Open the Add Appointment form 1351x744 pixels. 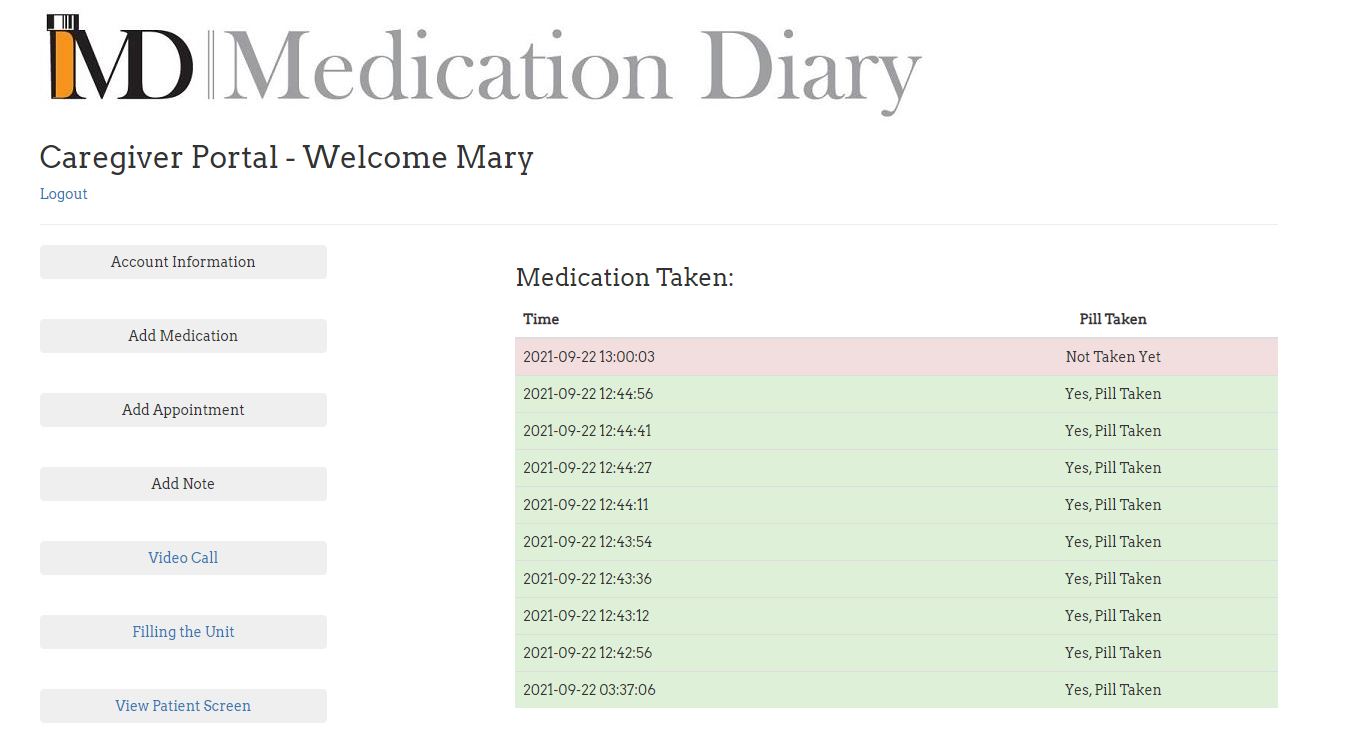[183, 410]
